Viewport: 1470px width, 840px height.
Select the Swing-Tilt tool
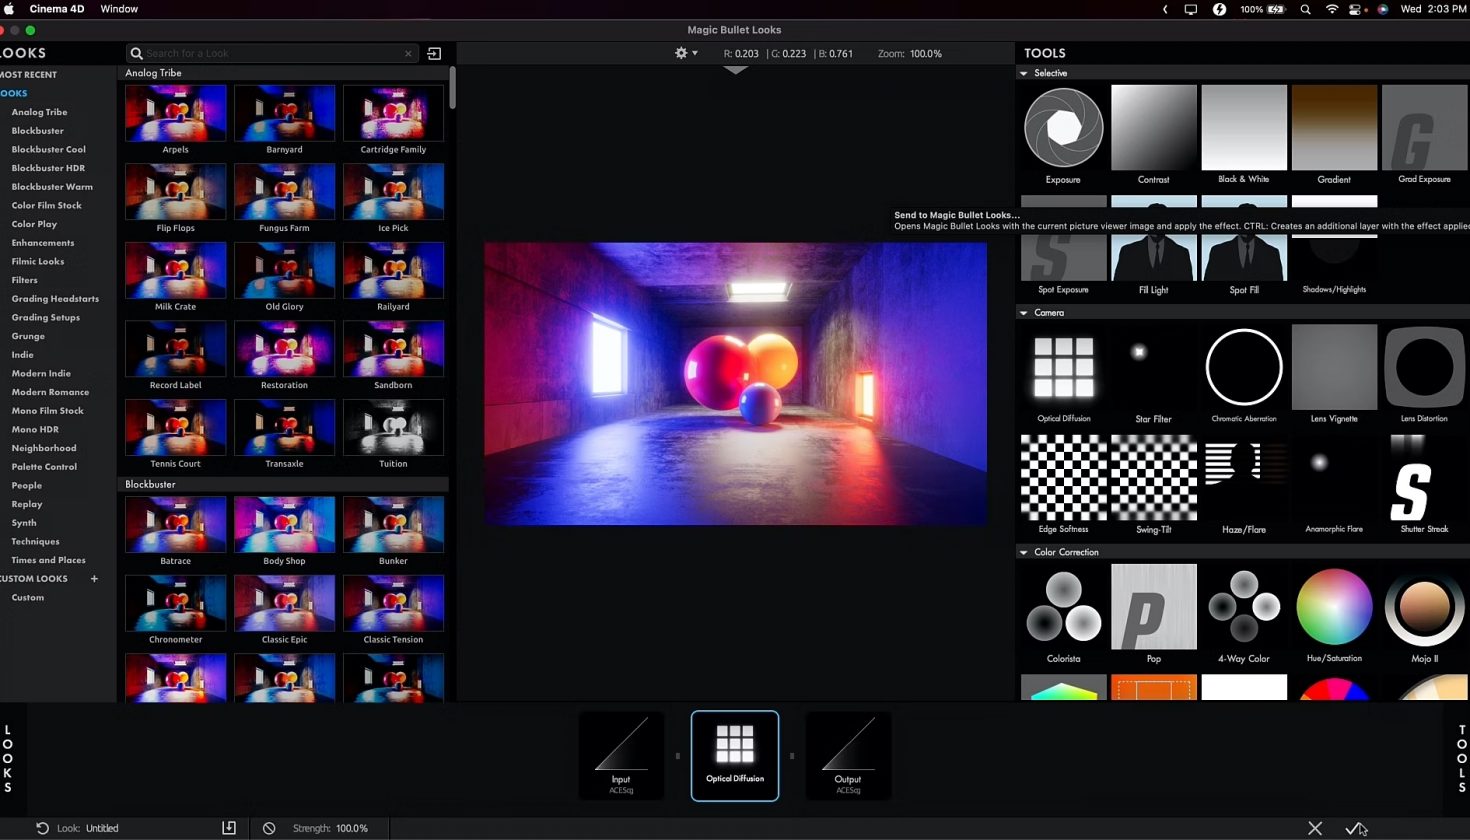point(1153,477)
